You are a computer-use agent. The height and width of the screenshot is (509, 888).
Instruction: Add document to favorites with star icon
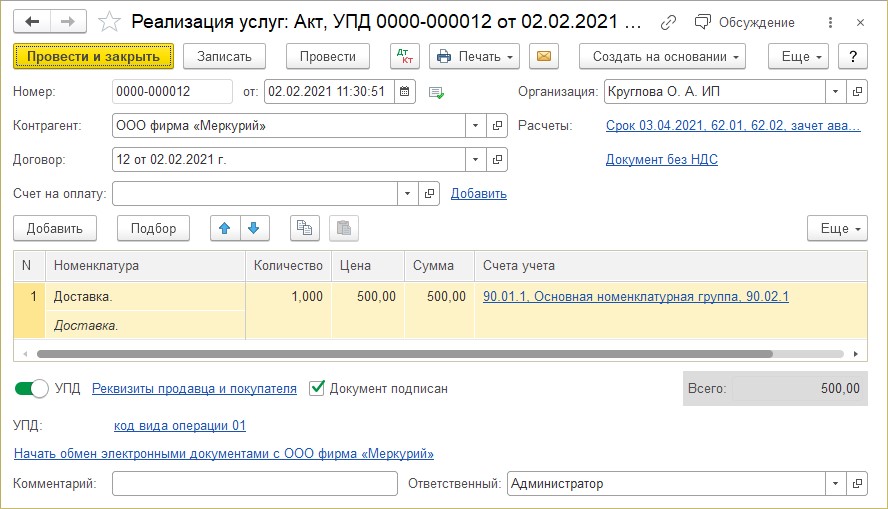pyautogui.click(x=112, y=22)
